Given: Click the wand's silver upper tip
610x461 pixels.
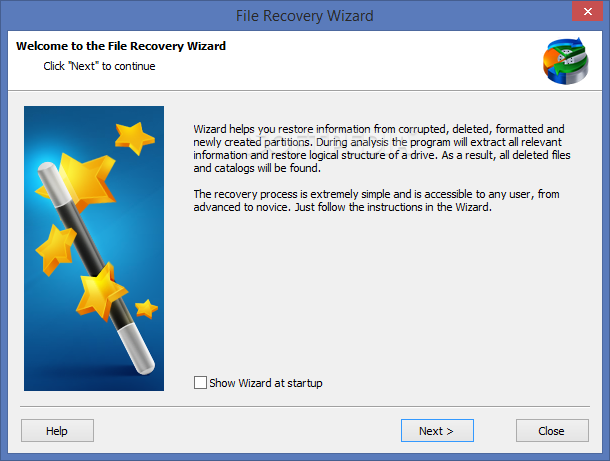Looking at the screenshot, I should click(50, 180).
